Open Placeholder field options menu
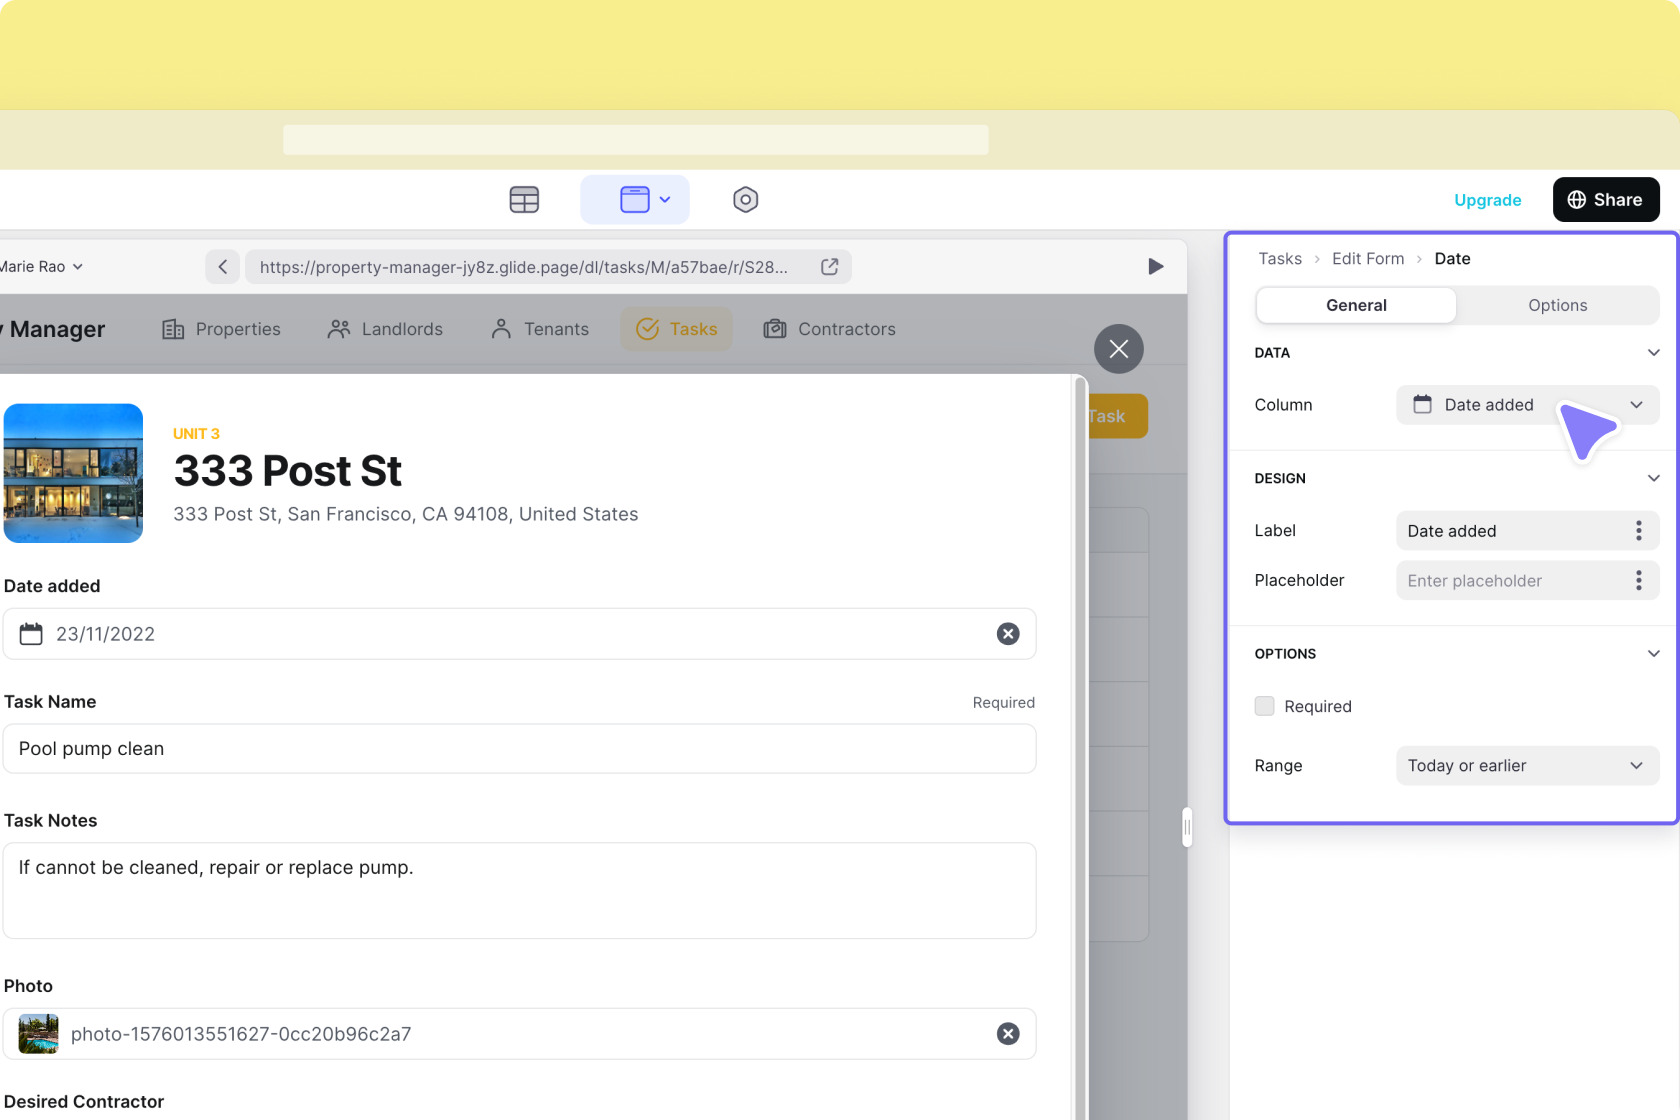 (x=1638, y=581)
